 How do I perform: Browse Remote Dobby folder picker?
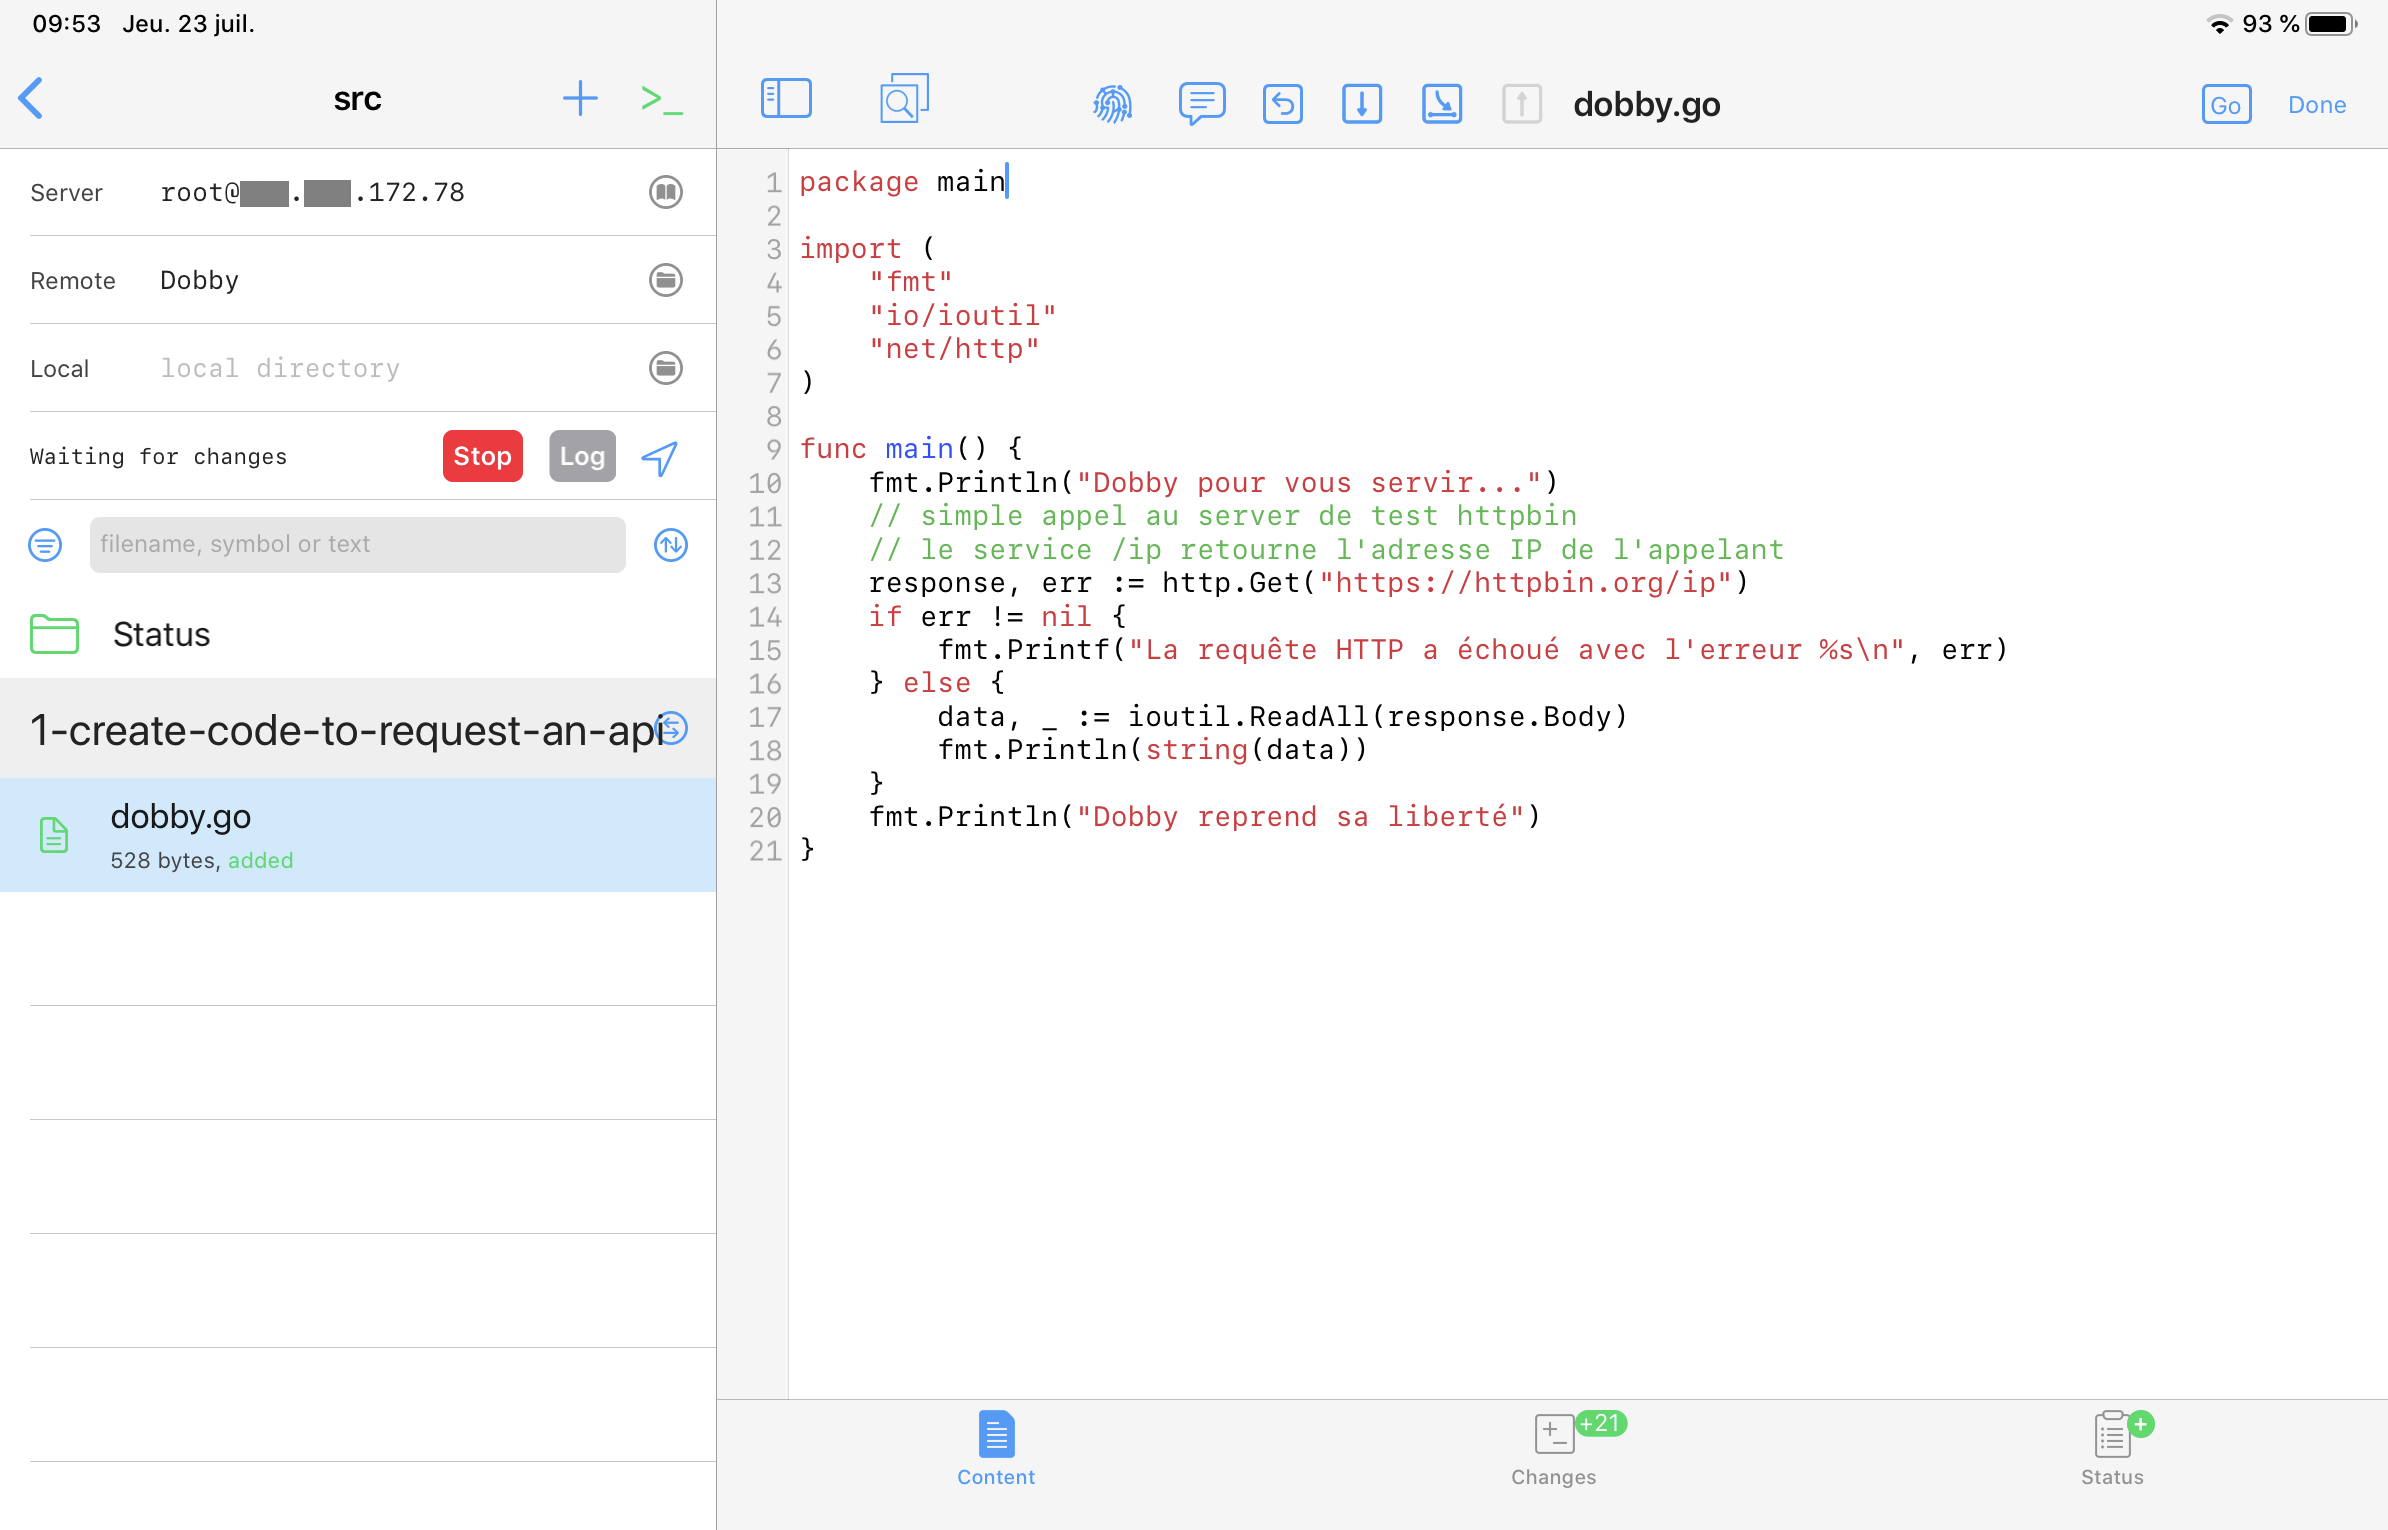pyautogui.click(x=666, y=280)
